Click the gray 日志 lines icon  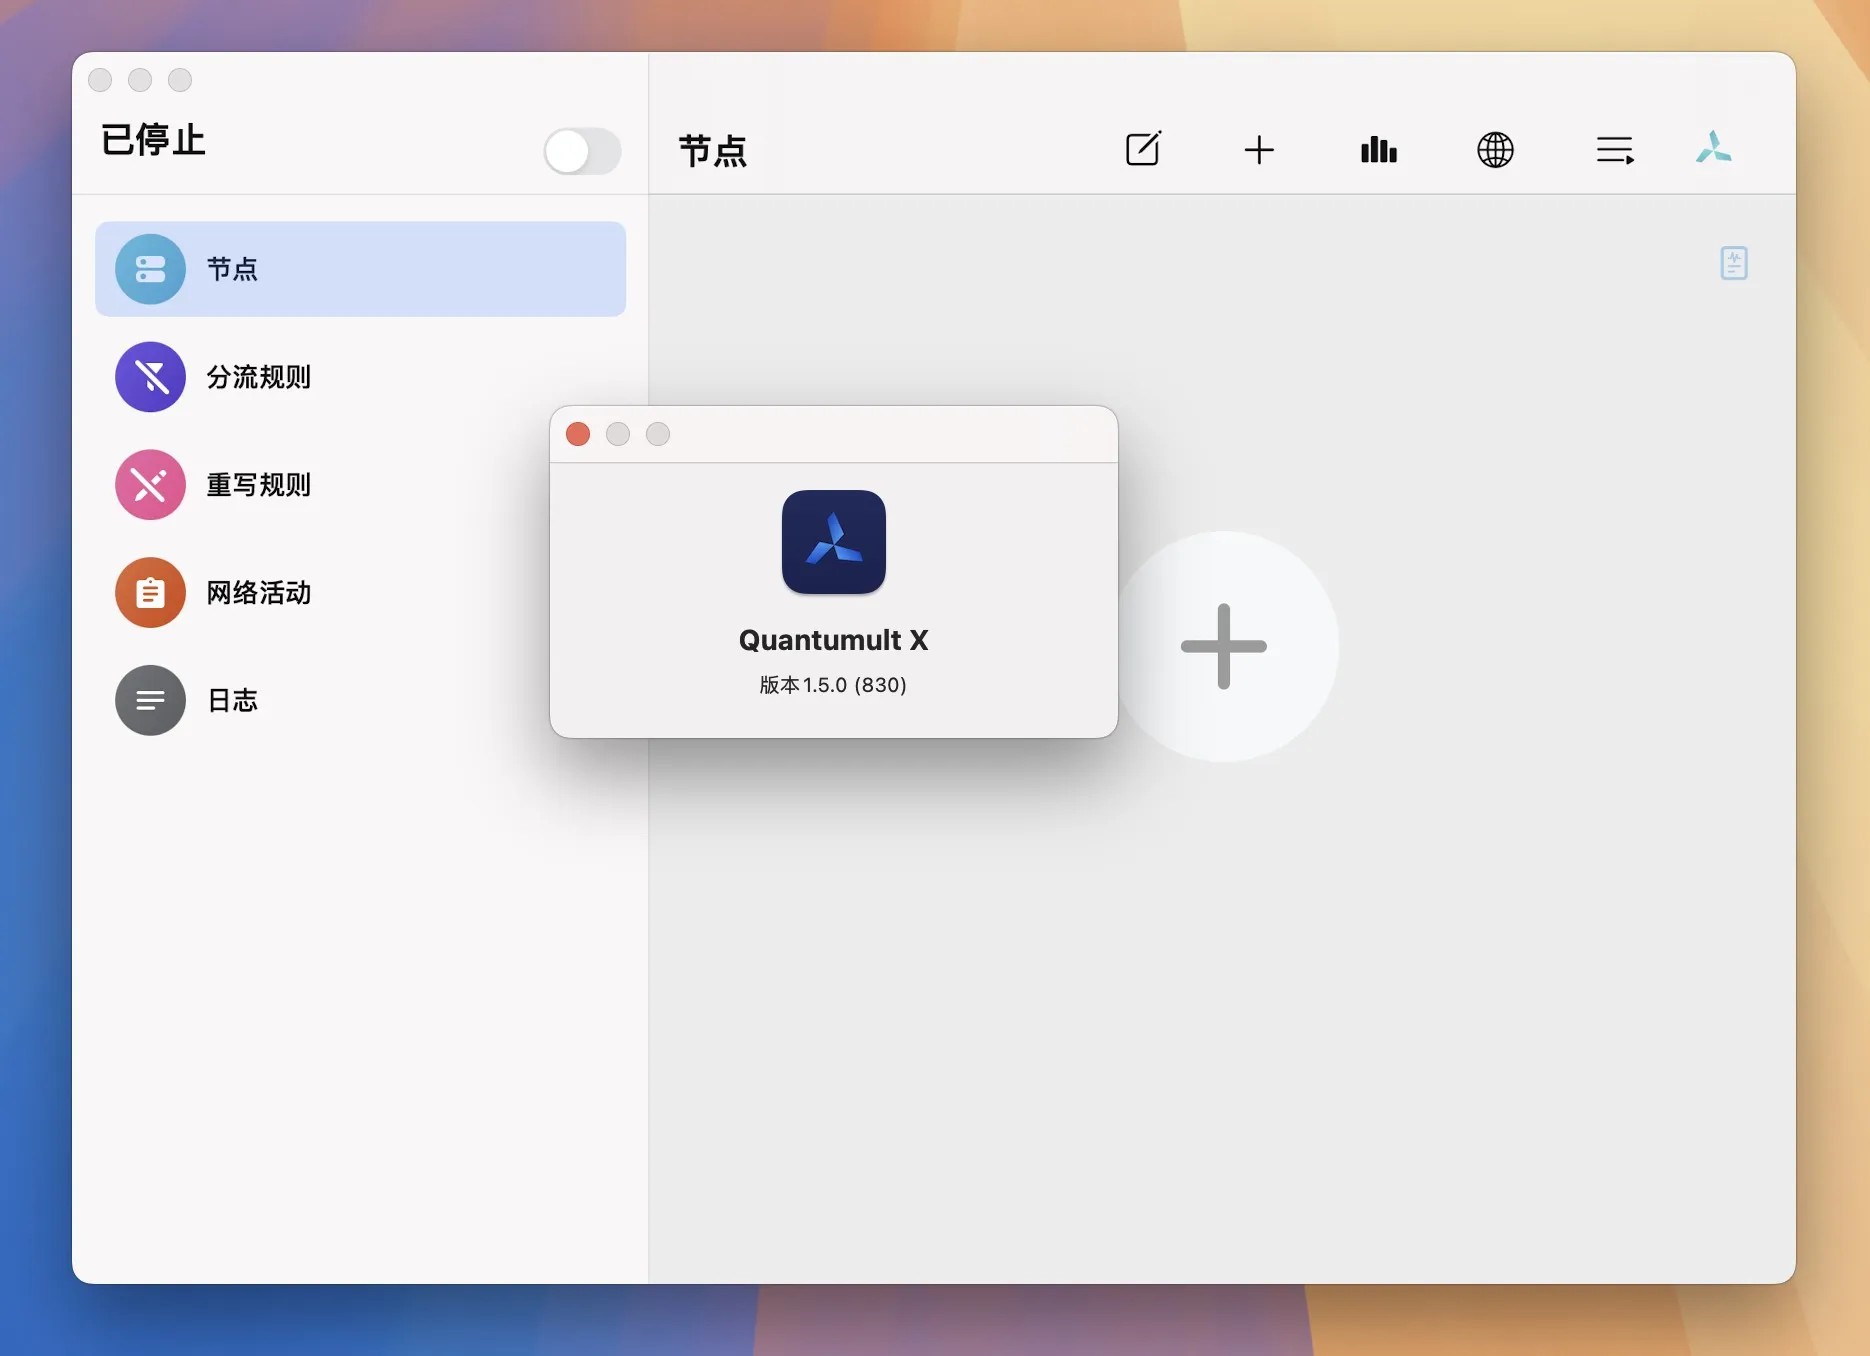[x=150, y=700]
